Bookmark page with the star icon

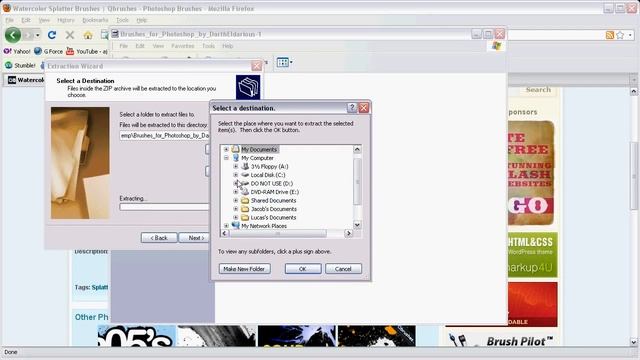620,35
